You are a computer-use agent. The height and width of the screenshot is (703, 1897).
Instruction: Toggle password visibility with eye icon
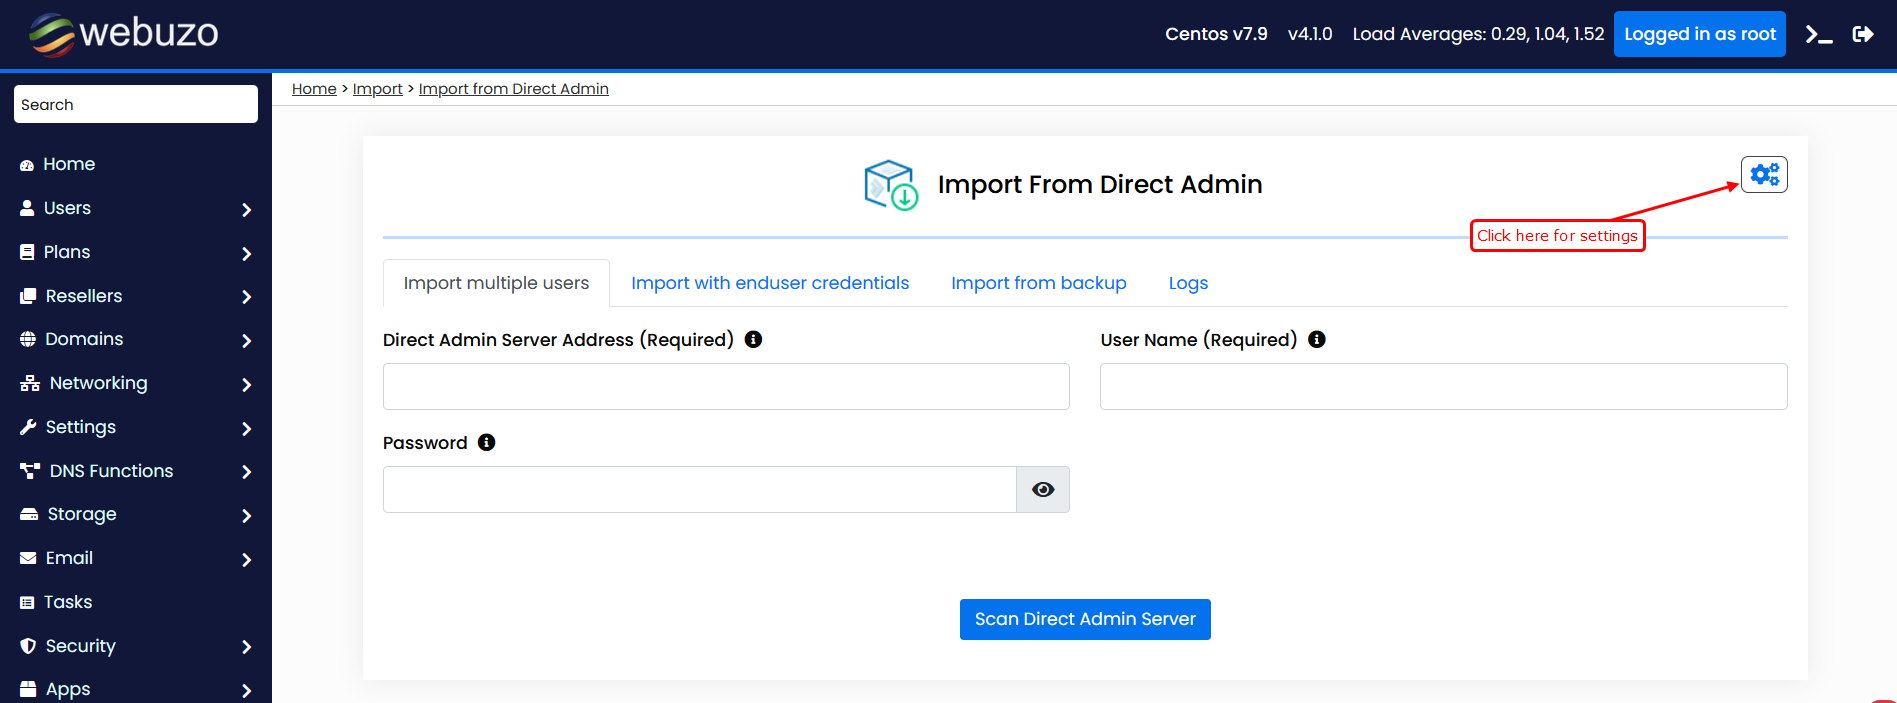point(1043,490)
